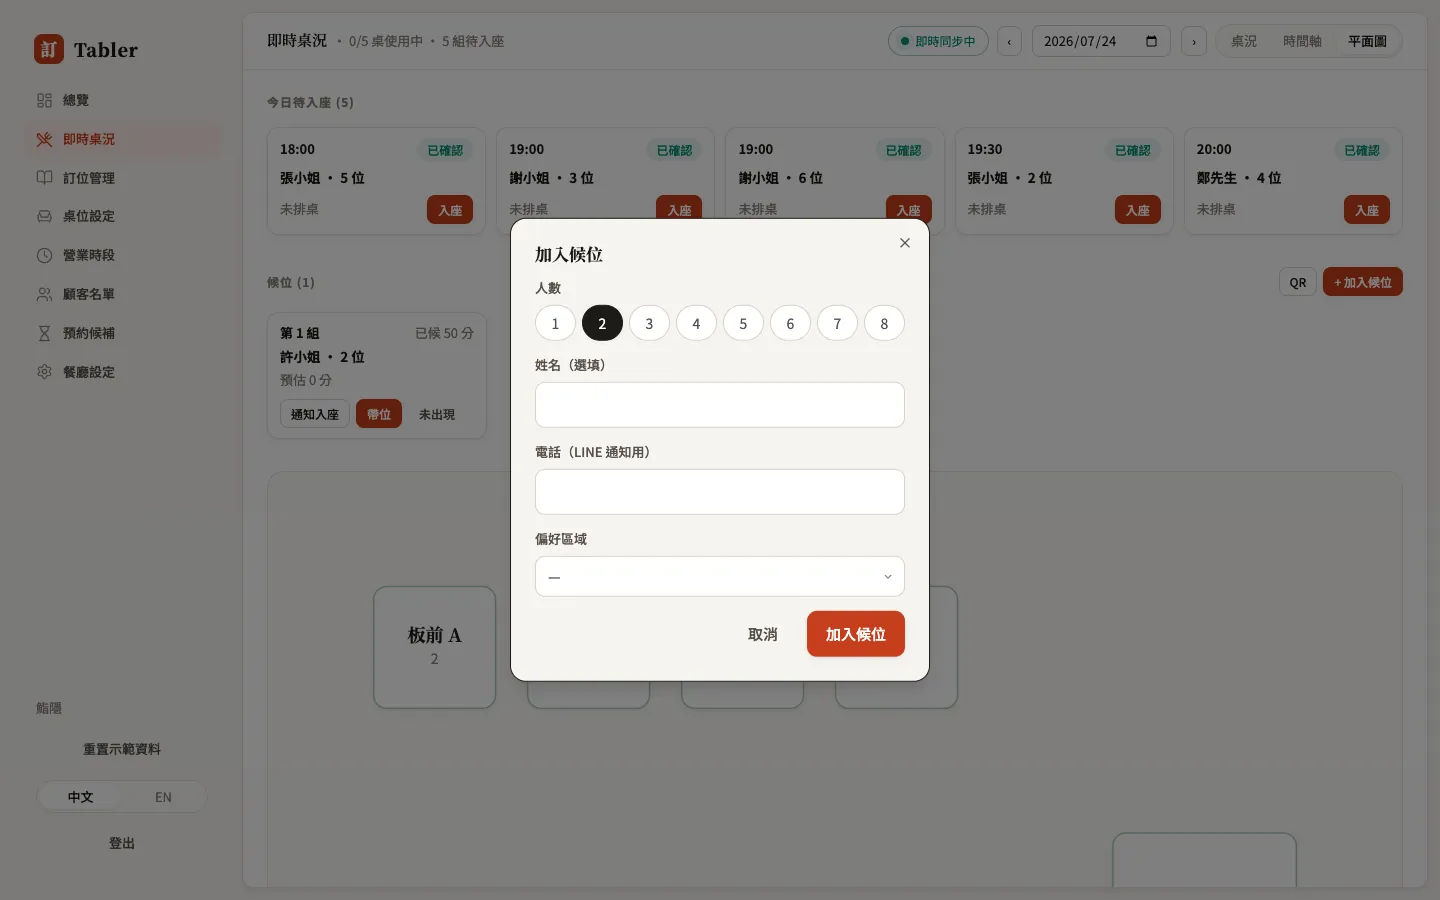The image size is (1440, 900).
Task: Mark 許小姐 as 未出現
Action: [437, 414]
